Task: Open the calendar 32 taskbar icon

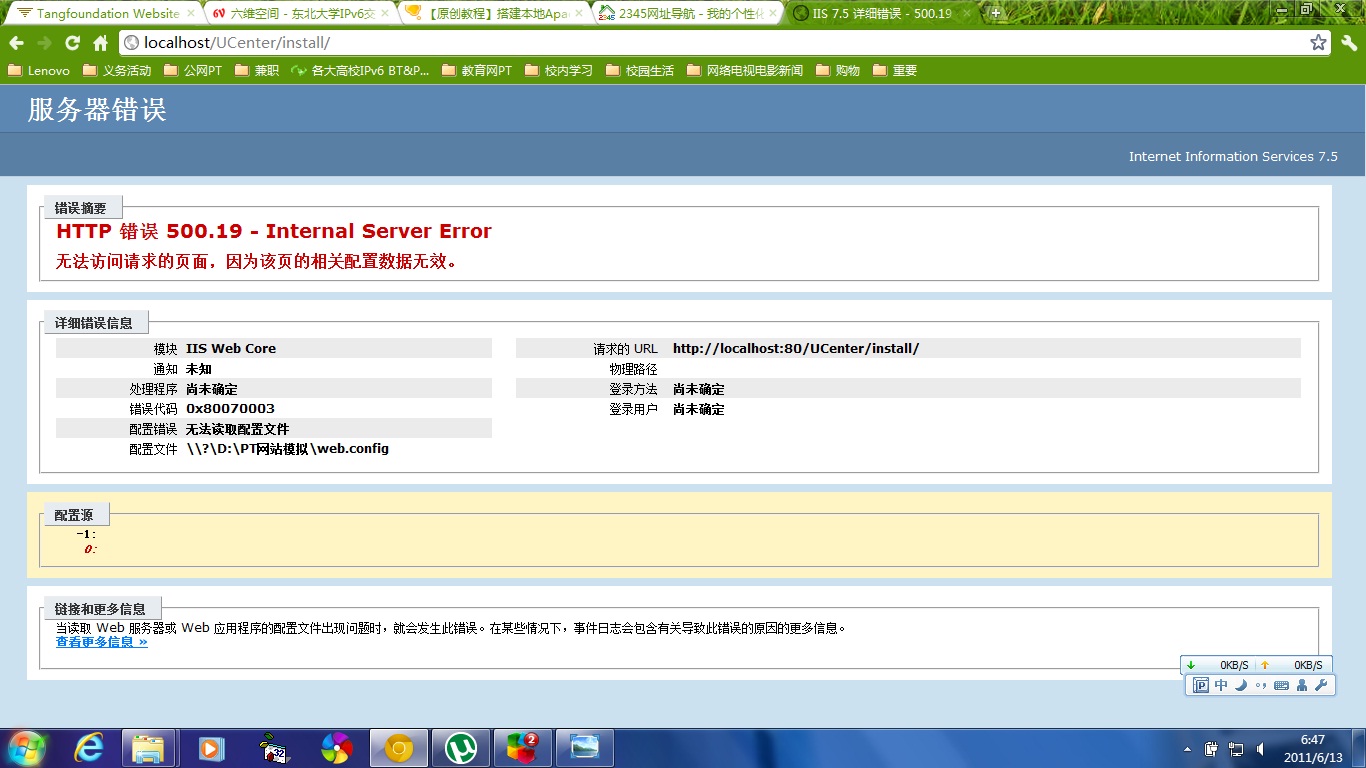Action: point(273,748)
